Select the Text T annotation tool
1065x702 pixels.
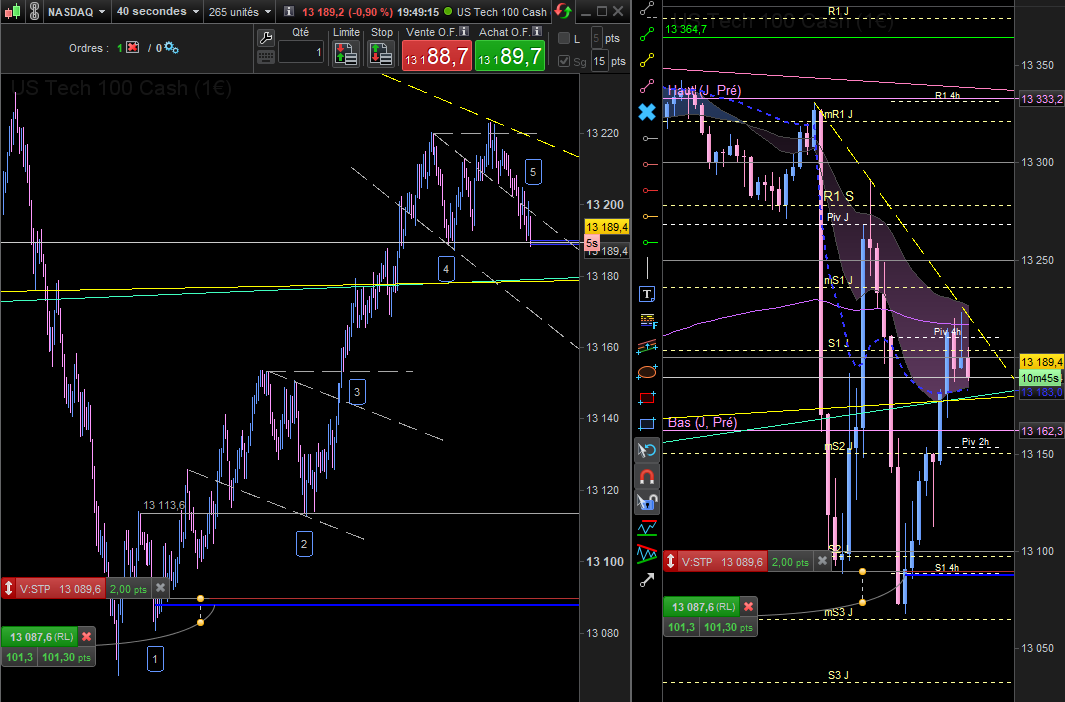647,294
